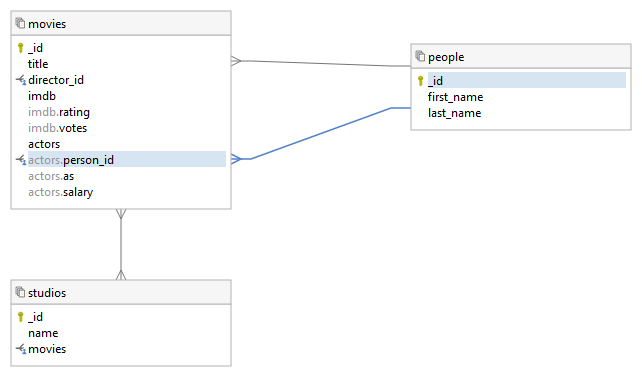Select the imdb.rating field

tap(59, 112)
